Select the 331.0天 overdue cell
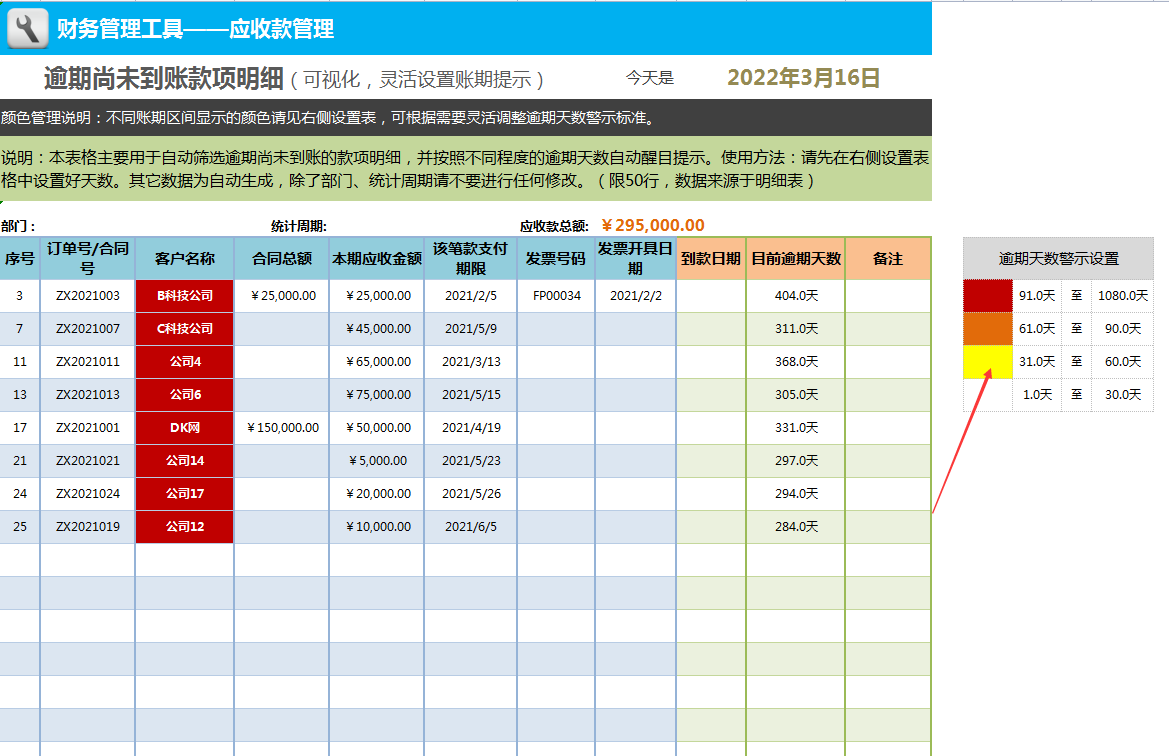This screenshot has width=1169, height=756. pos(795,427)
